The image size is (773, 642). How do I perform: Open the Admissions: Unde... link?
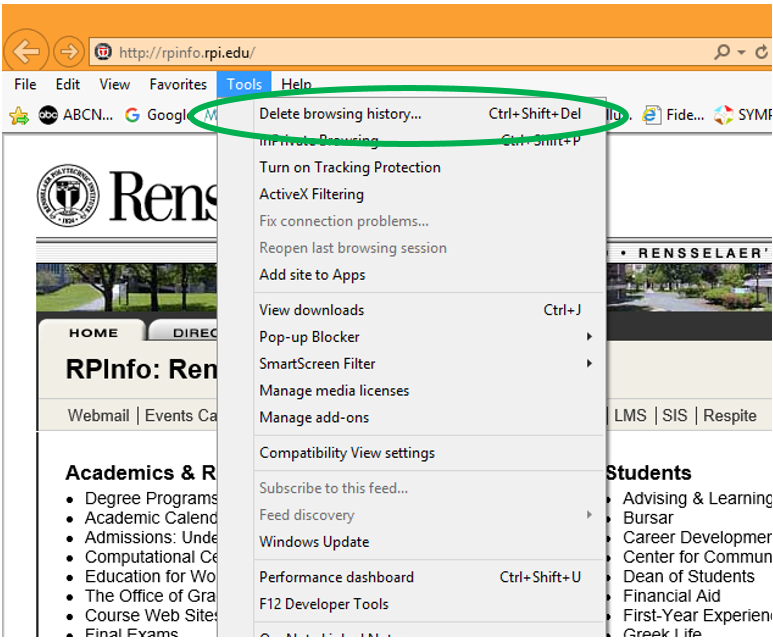pyautogui.click(x=151, y=537)
